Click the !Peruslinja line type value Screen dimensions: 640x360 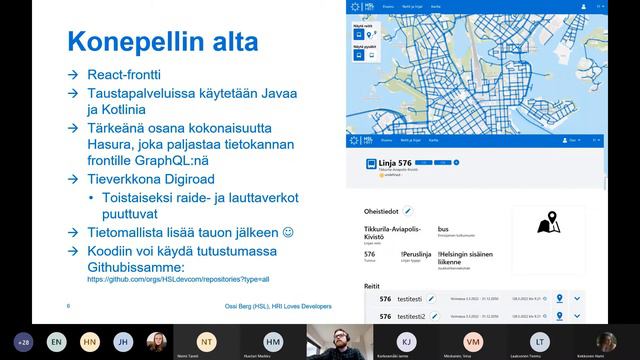[x=416, y=254]
